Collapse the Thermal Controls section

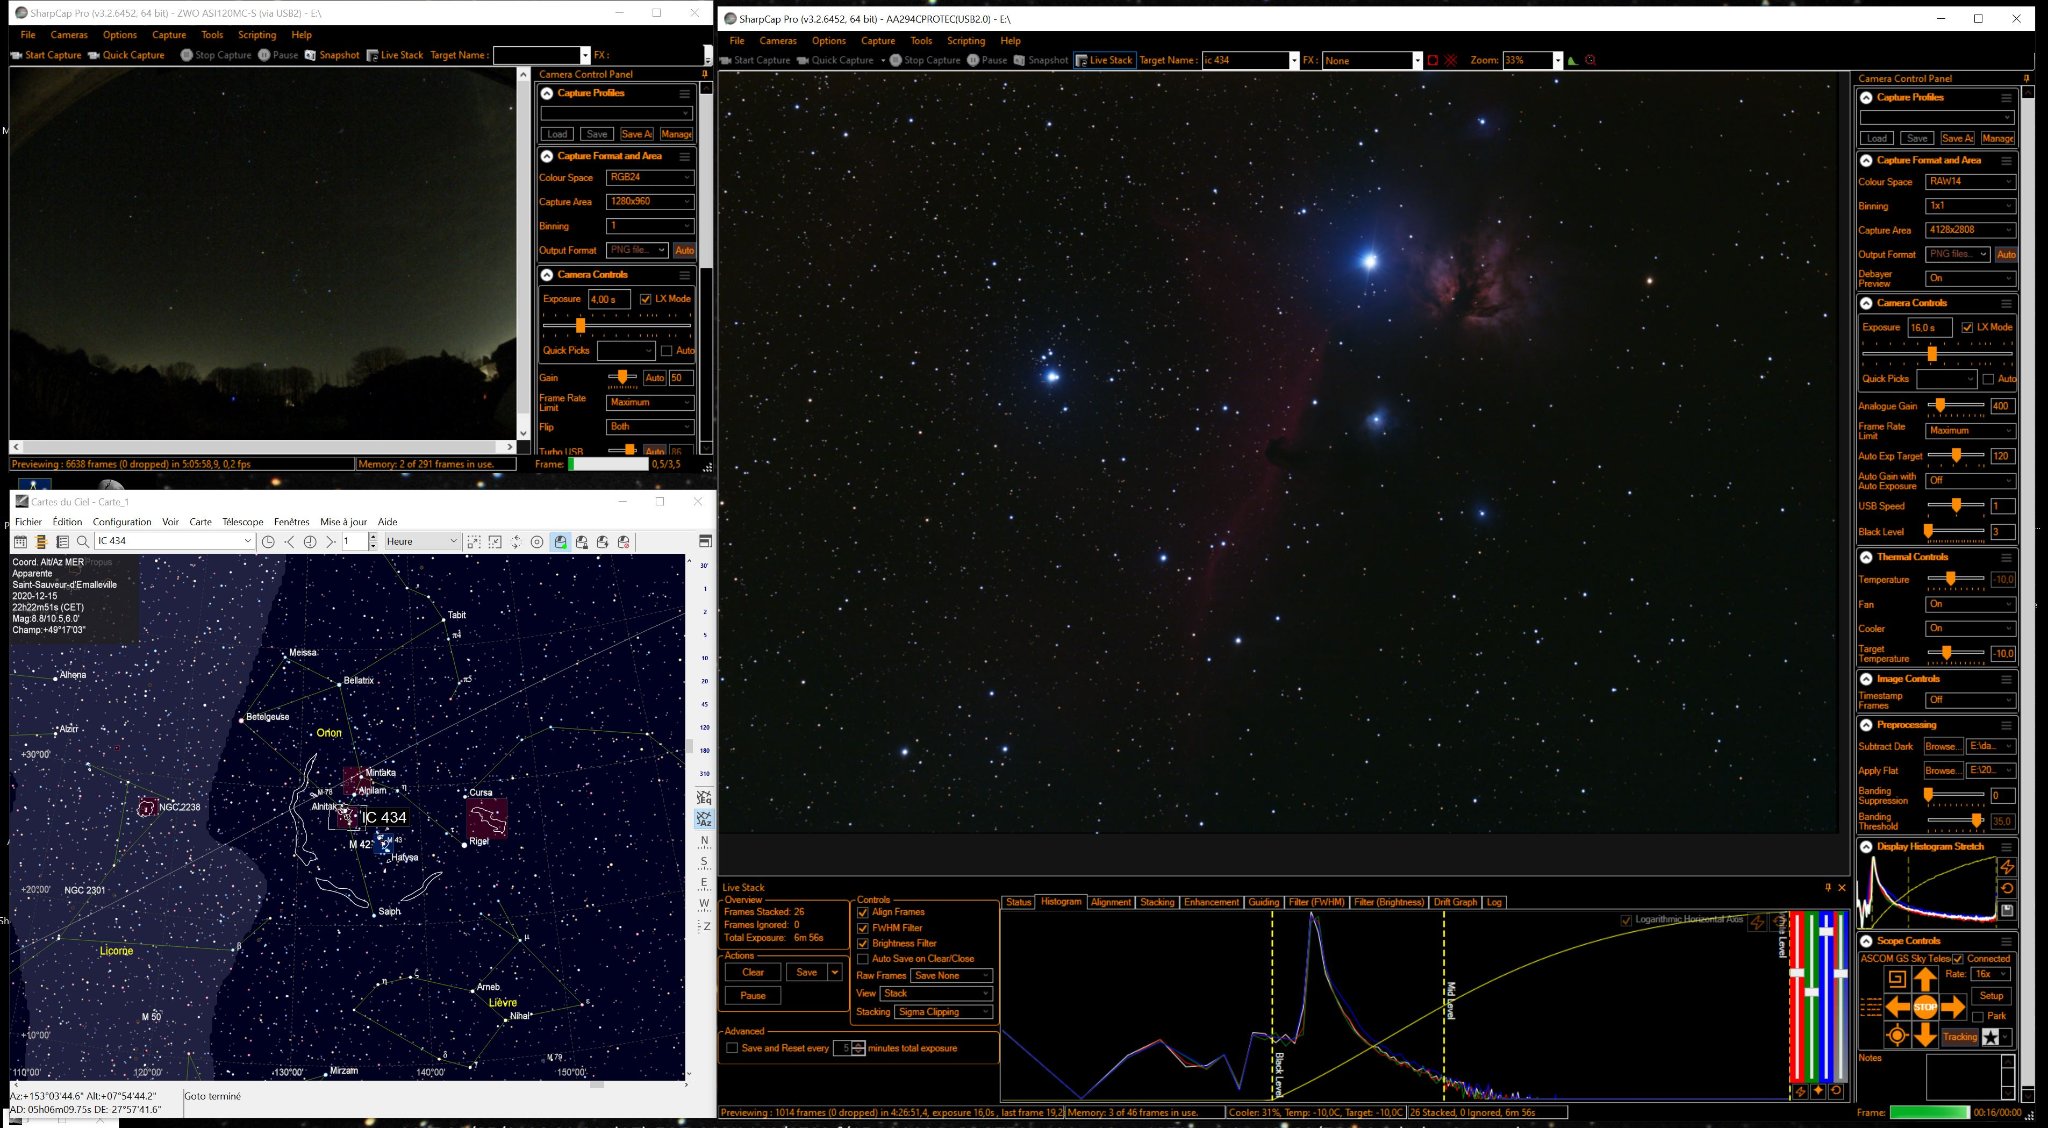point(1866,557)
